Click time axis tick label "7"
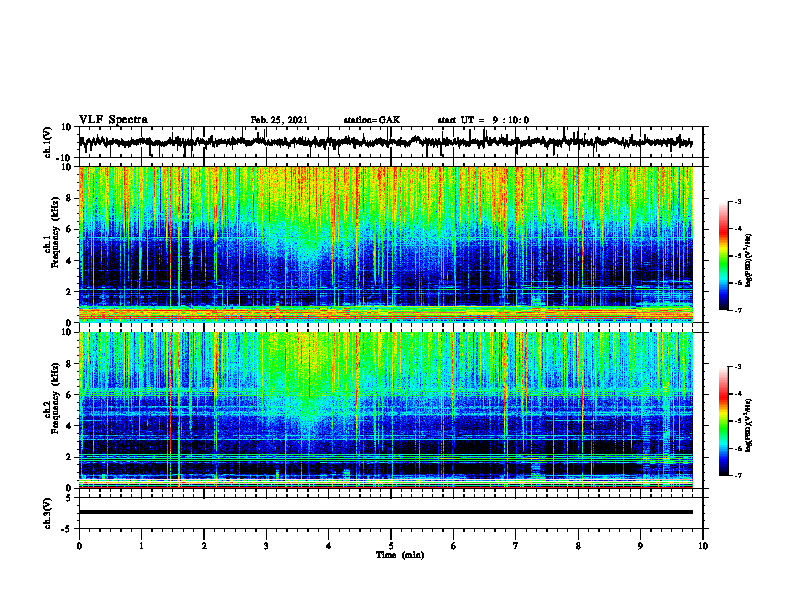 pos(516,546)
